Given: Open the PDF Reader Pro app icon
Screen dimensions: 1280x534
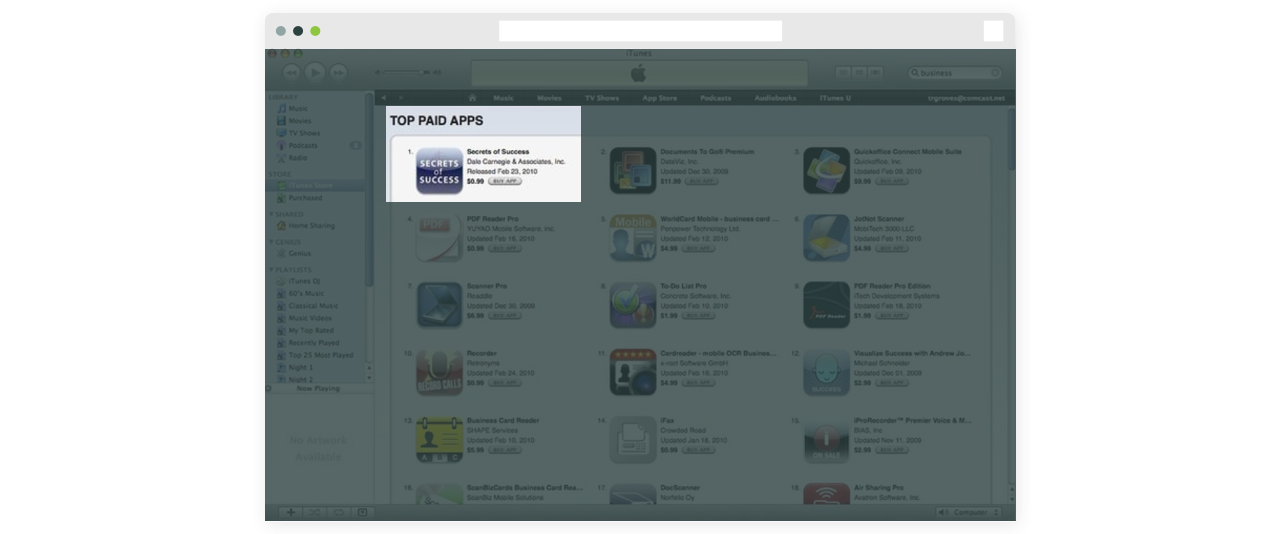Looking at the screenshot, I should coord(439,238).
